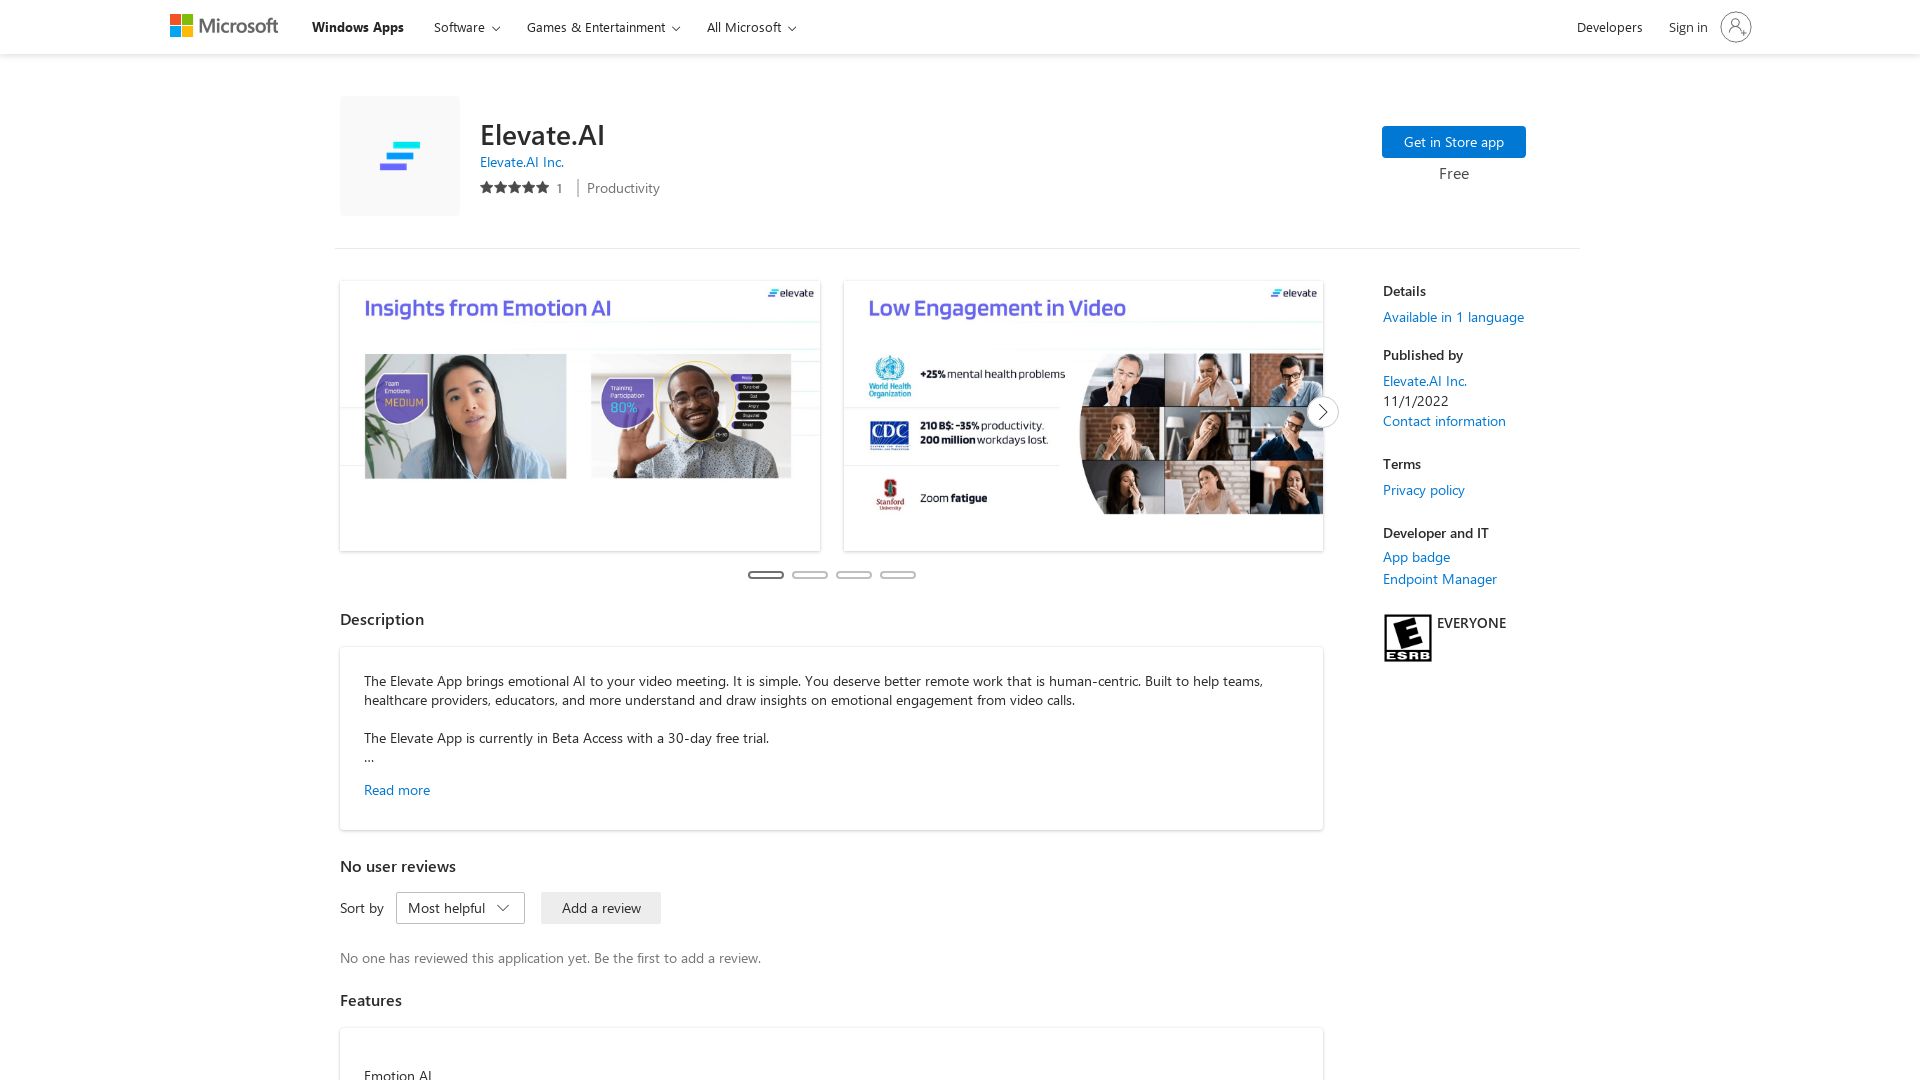
Task: Click Read more in the Description
Action: tap(396, 789)
